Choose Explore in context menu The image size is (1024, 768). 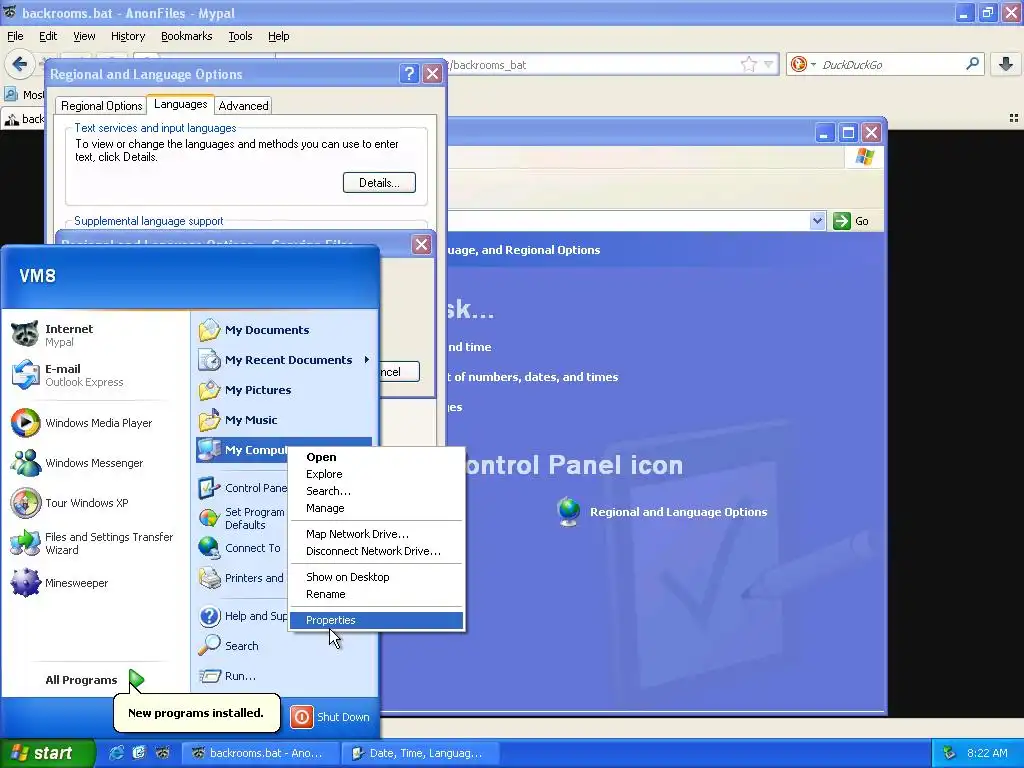[x=376, y=474]
